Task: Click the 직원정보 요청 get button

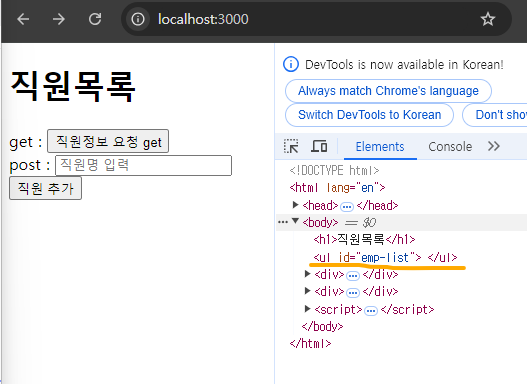Action: tap(108, 141)
